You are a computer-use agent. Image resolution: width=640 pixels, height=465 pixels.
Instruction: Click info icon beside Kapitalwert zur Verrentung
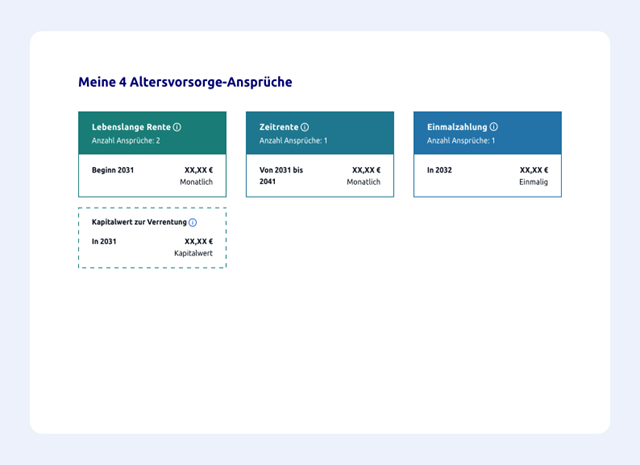[x=193, y=222]
